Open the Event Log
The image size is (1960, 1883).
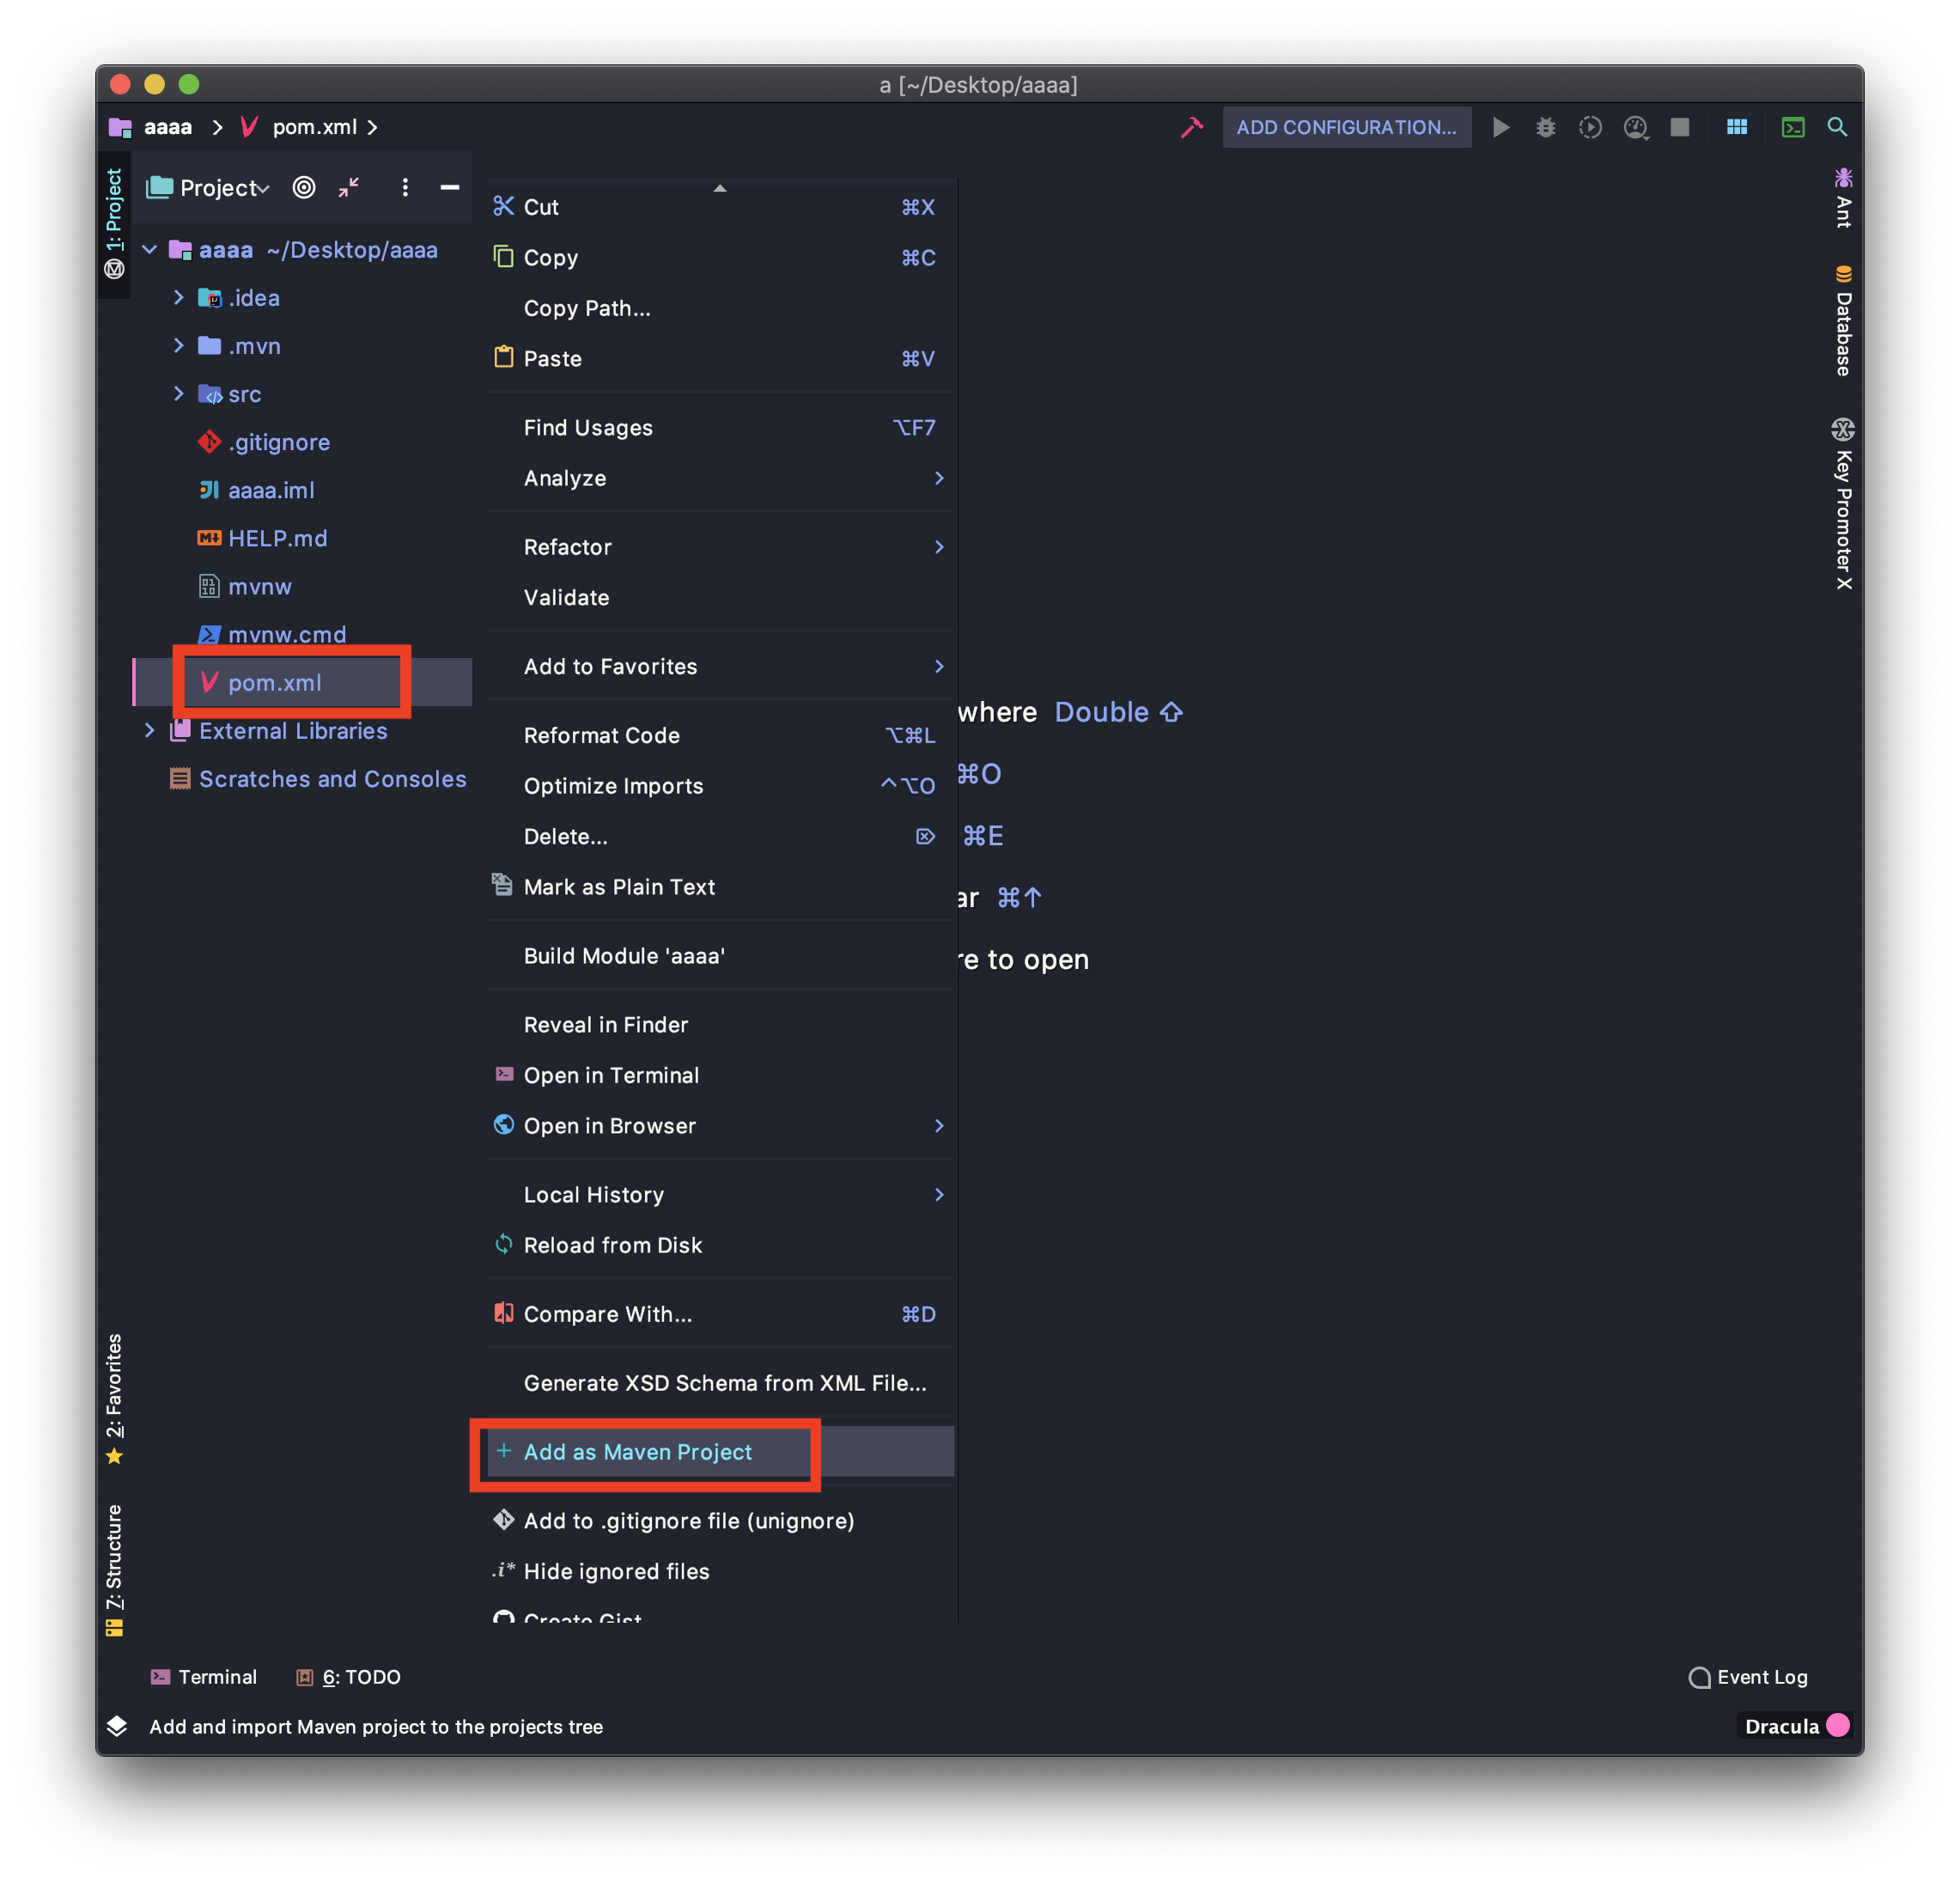[x=1747, y=1677]
